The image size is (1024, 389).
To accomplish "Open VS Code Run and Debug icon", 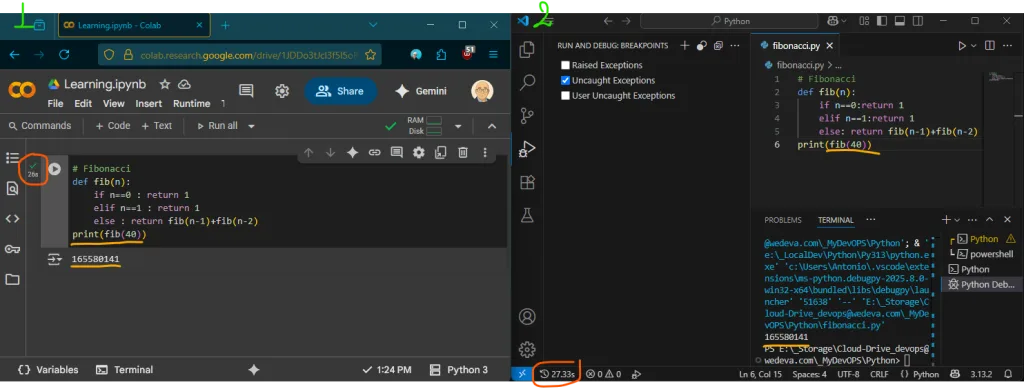I will click(527, 149).
